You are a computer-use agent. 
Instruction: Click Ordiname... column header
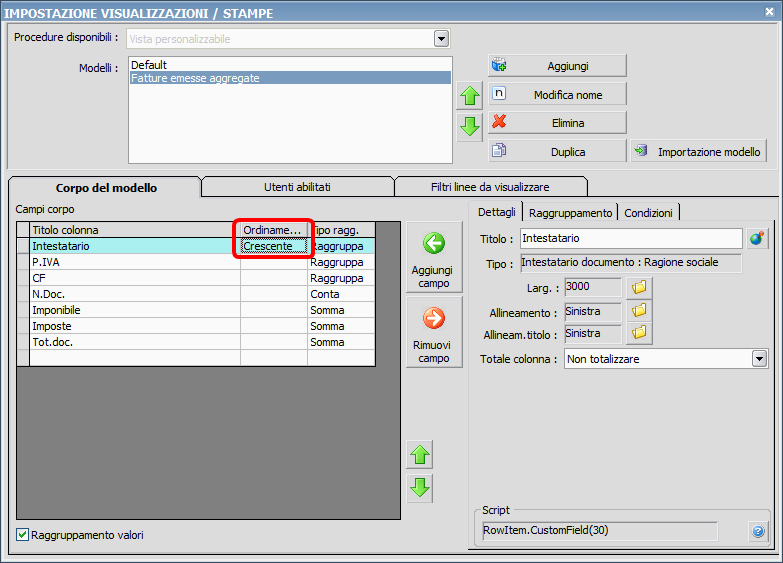274,230
